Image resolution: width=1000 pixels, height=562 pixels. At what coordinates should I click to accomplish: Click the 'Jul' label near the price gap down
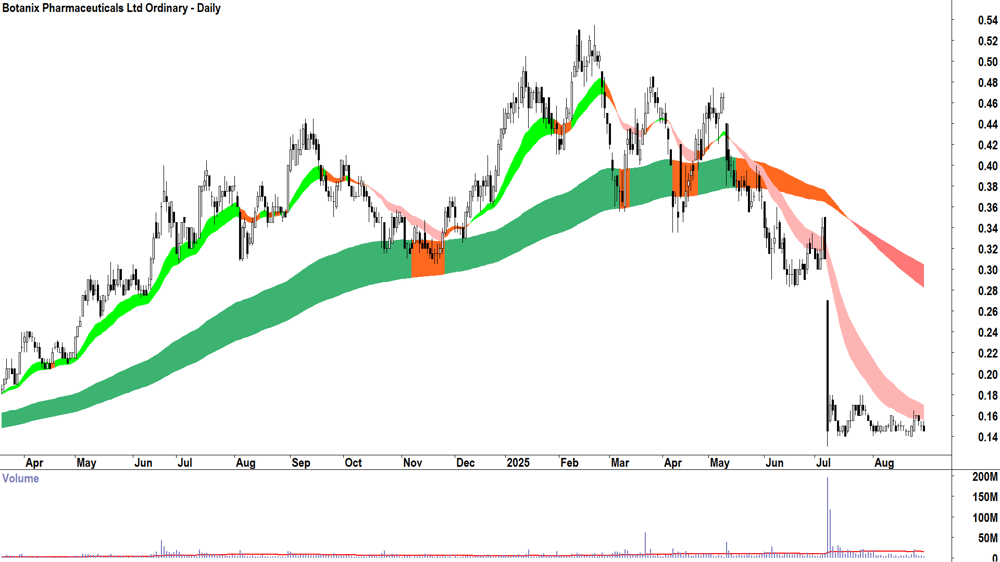click(x=823, y=463)
